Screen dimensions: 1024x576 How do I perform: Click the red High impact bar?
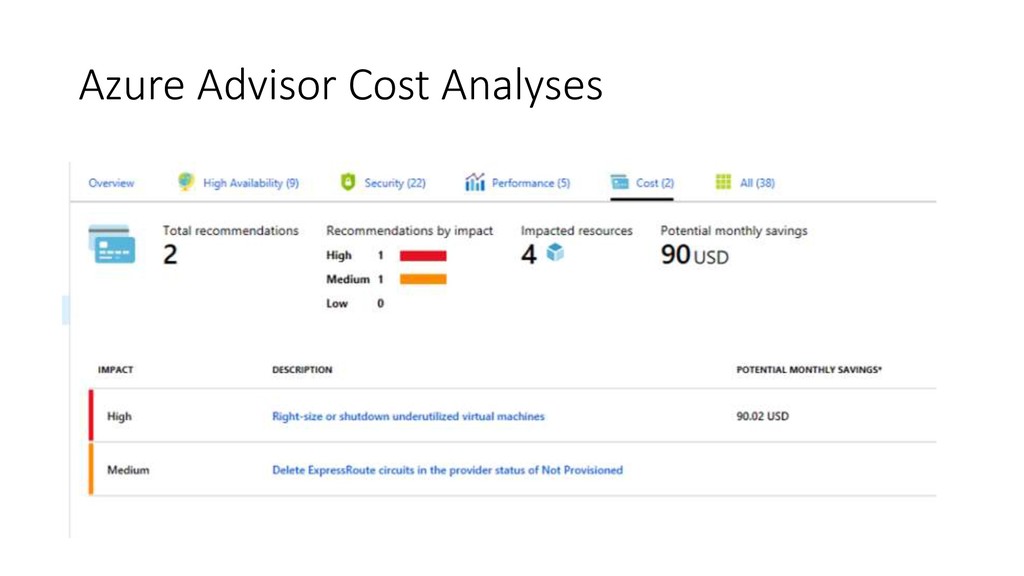click(x=423, y=255)
